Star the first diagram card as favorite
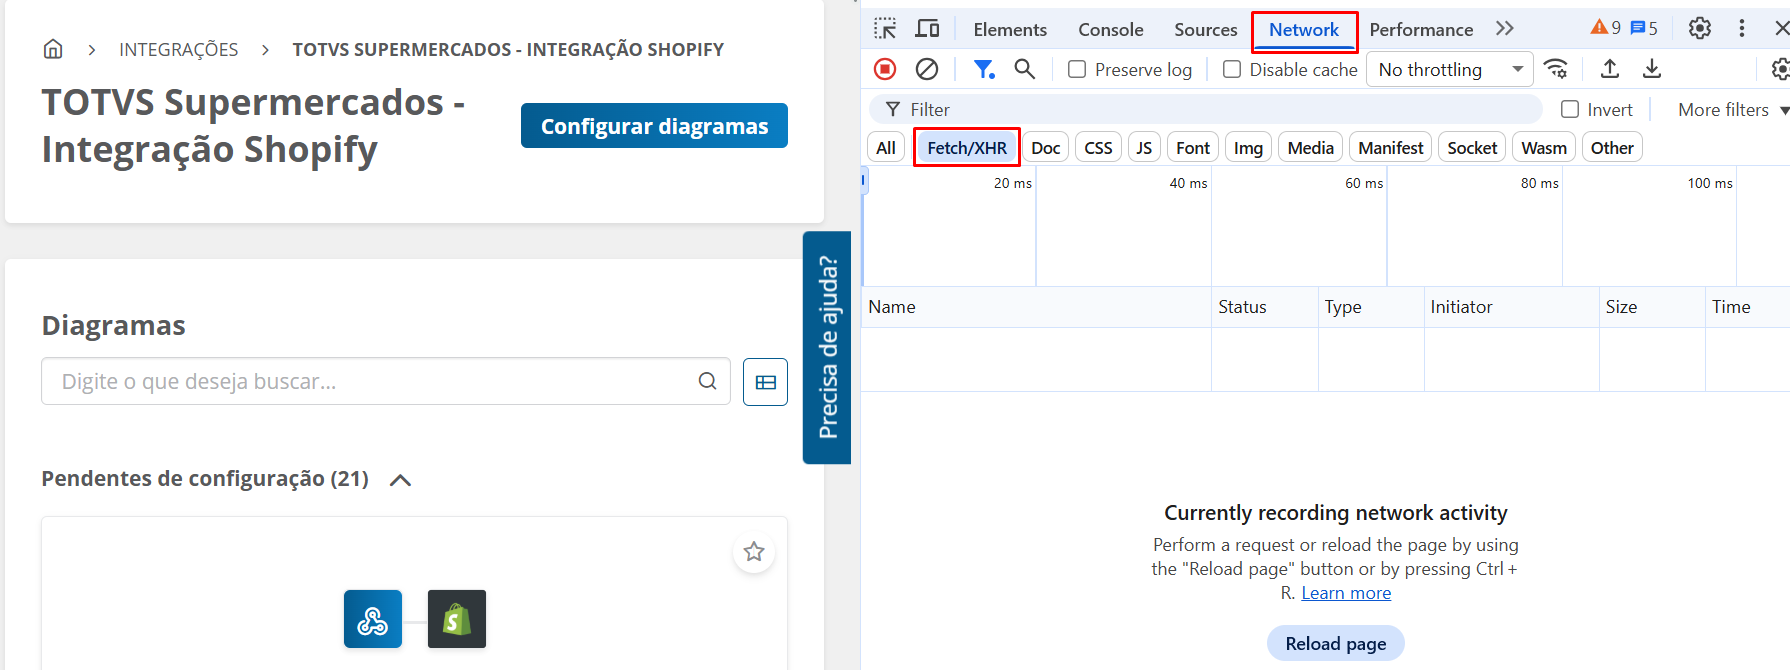This screenshot has height=670, width=1790. 754,552
